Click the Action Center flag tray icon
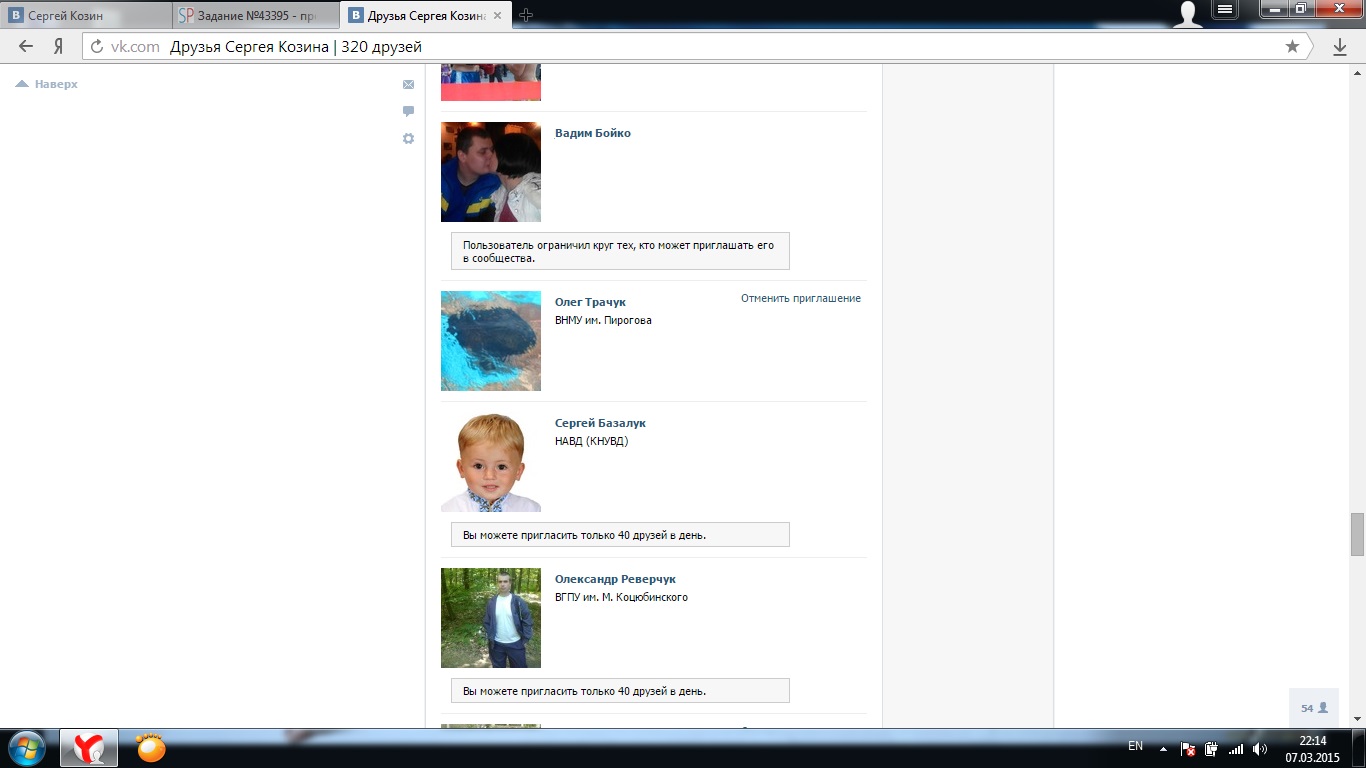Image resolution: width=1366 pixels, height=768 pixels. (1188, 748)
